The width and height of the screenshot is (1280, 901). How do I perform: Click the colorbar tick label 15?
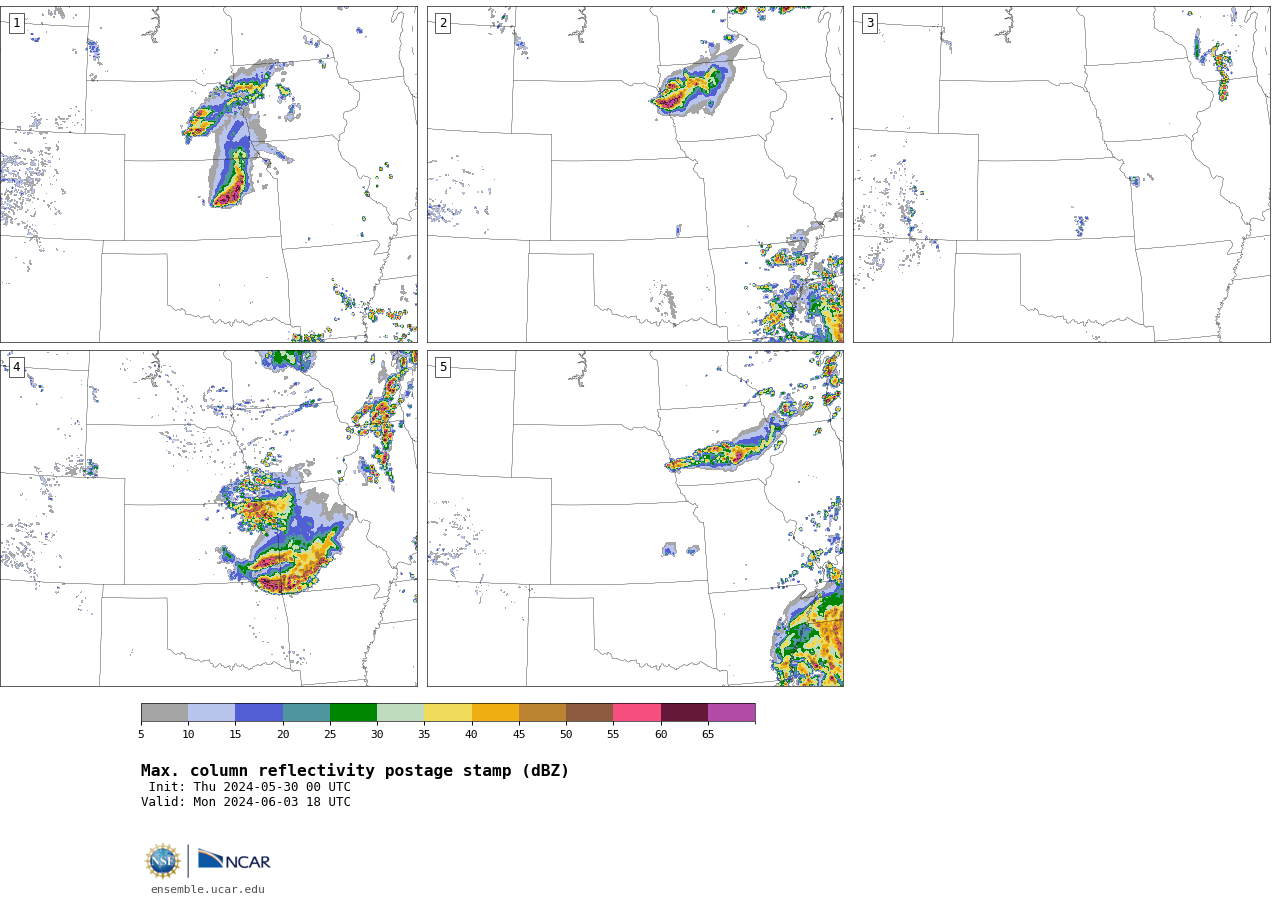click(x=236, y=735)
